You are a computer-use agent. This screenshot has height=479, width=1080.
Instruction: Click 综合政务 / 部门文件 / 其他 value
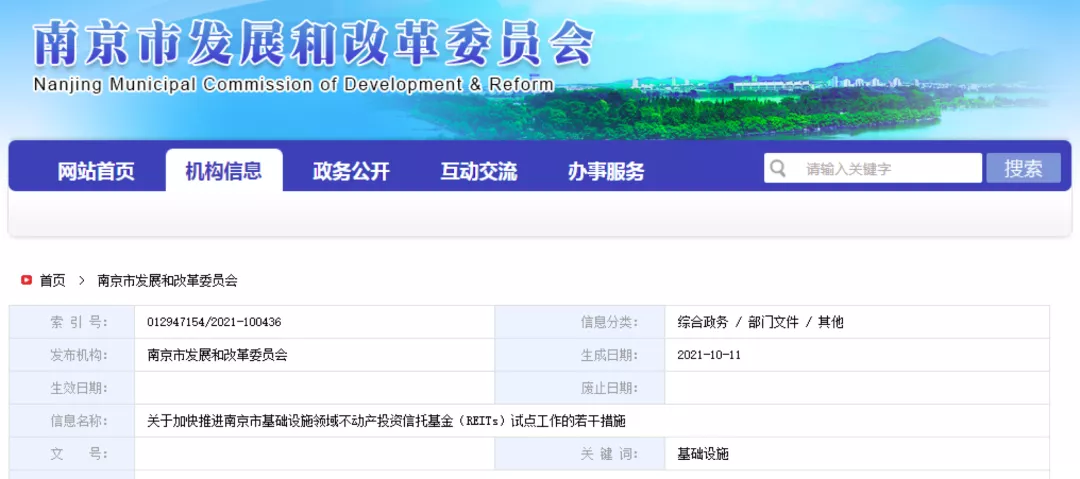point(760,322)
